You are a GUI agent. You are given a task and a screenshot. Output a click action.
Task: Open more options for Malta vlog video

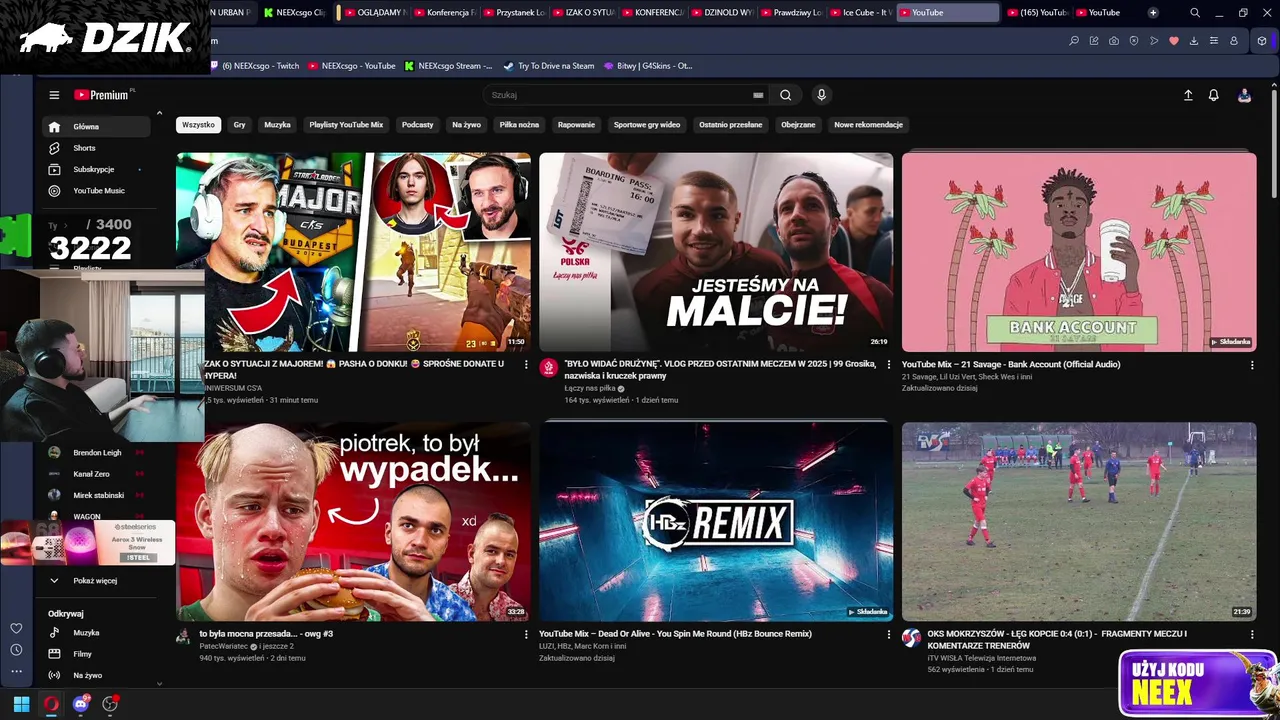click(889, 365)
